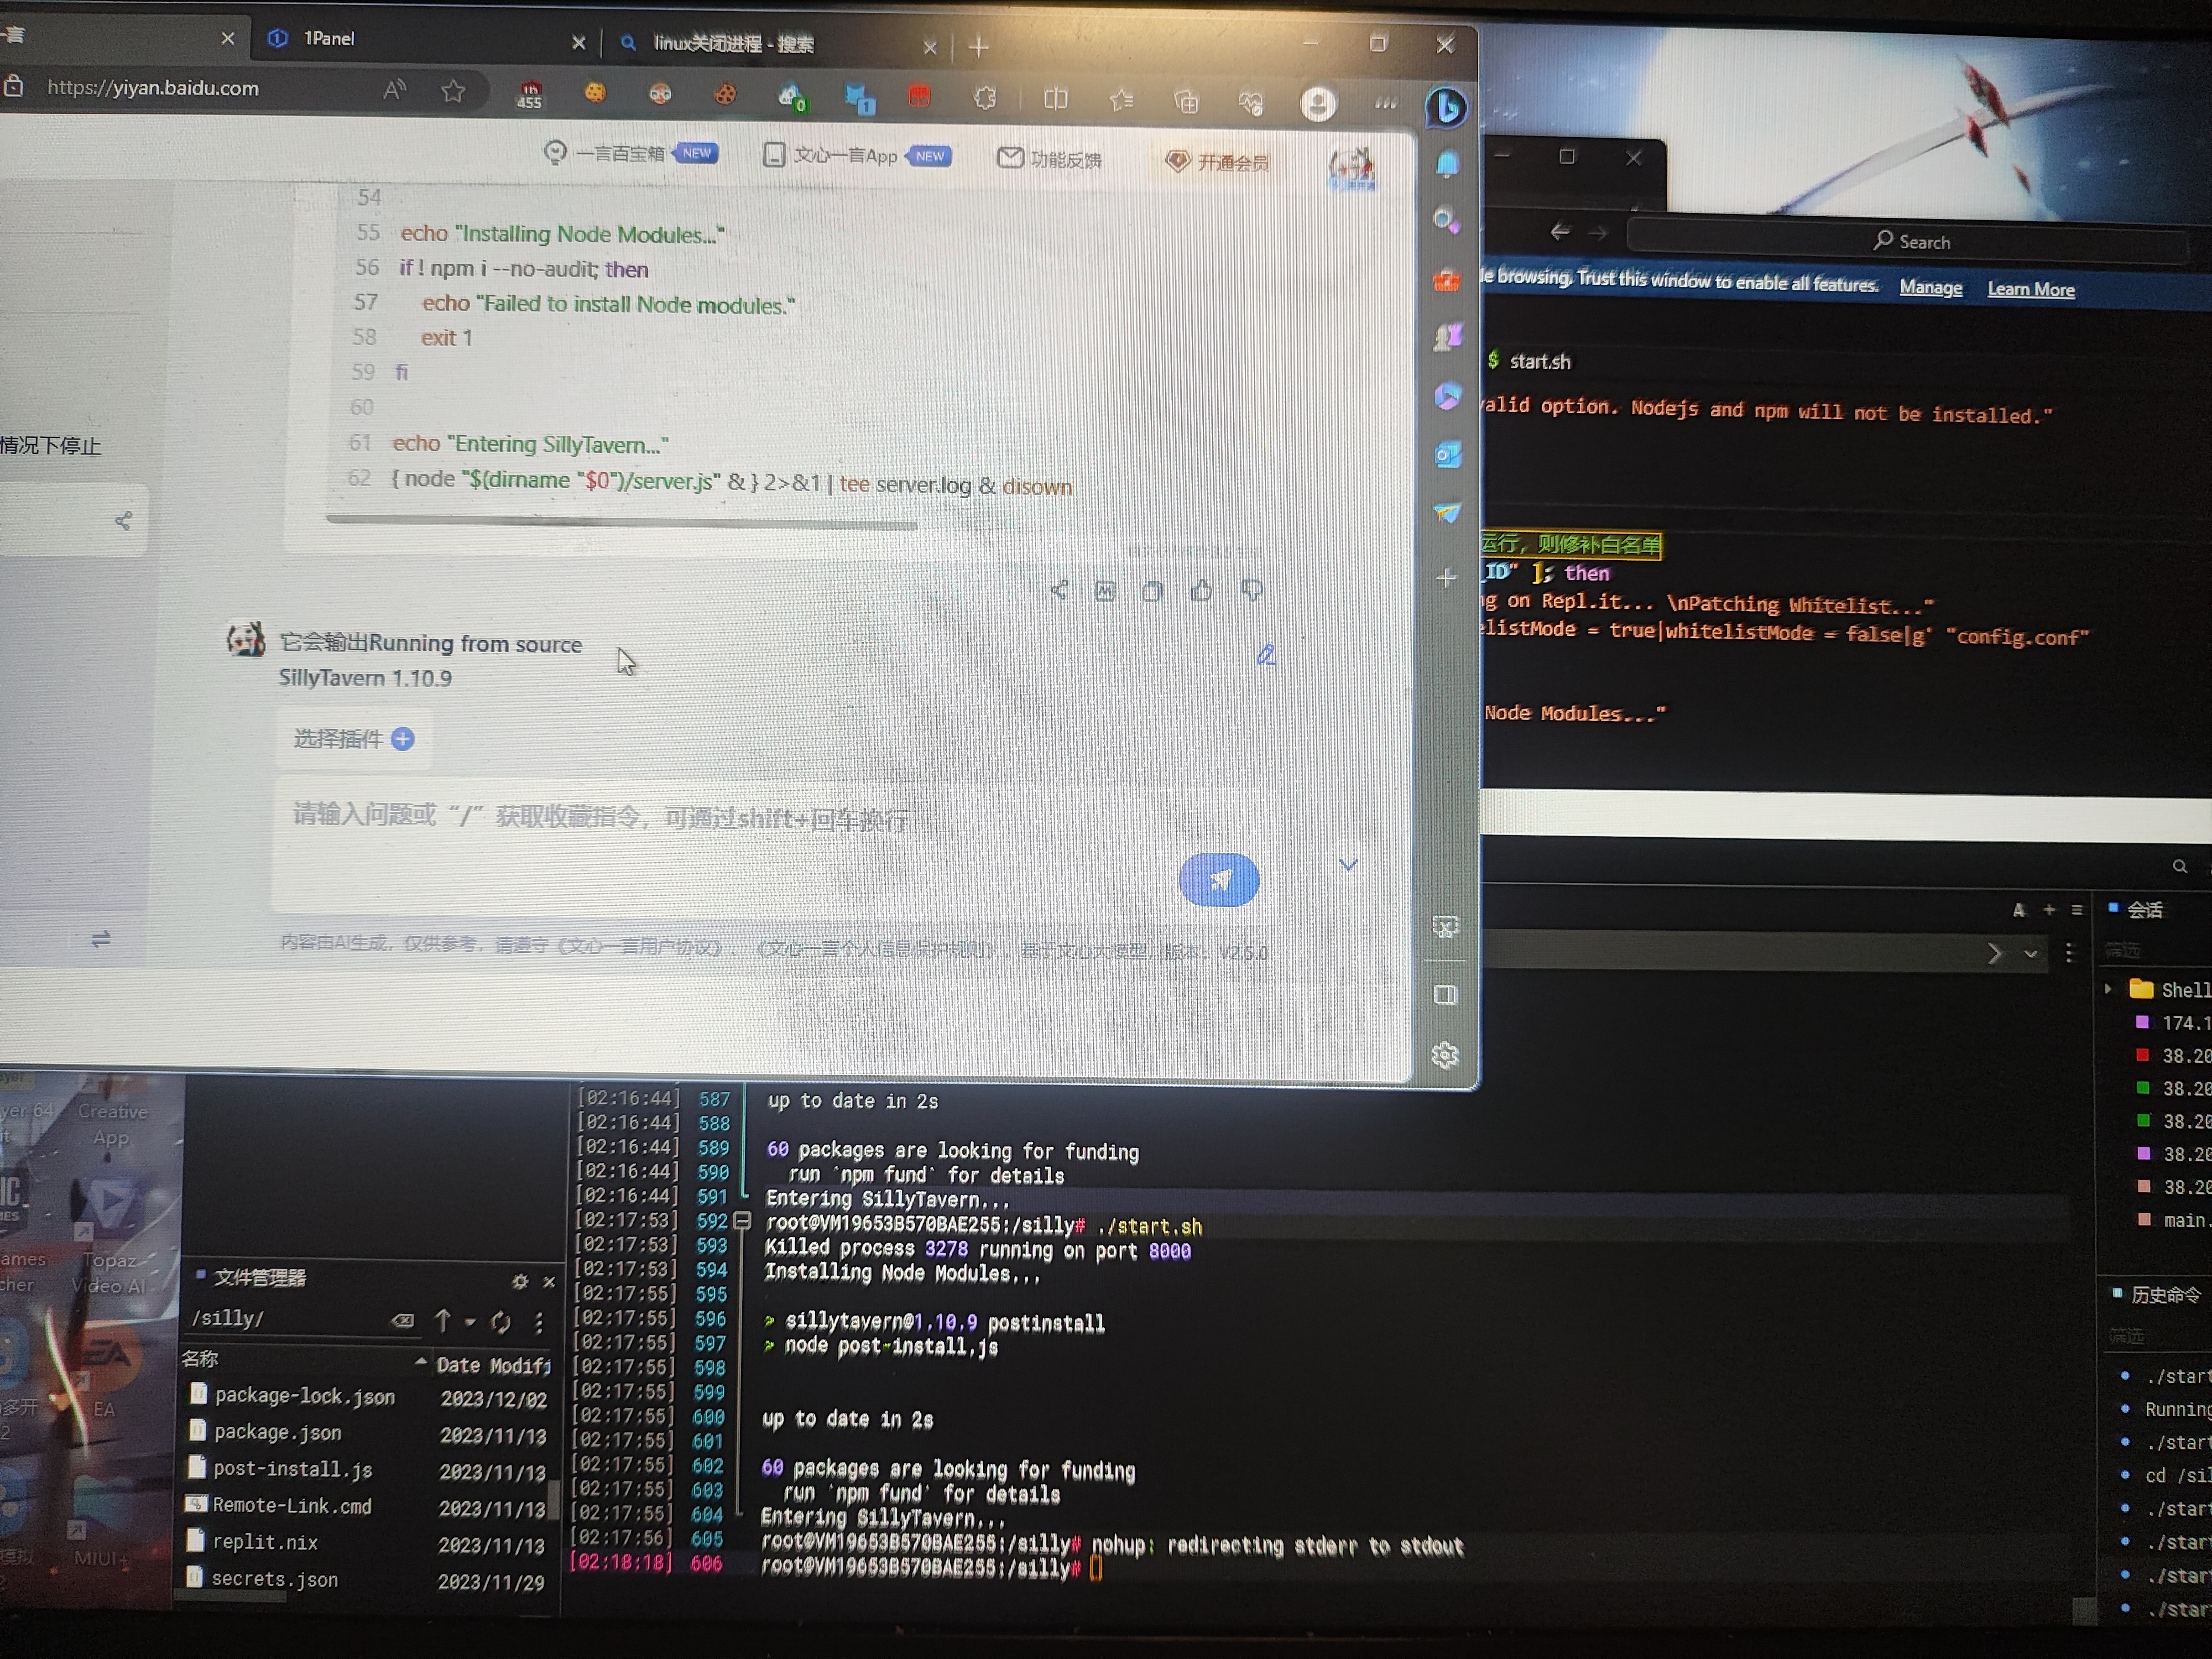This screenshot has height=1659, width=2212.
Task: Click the 功能反馈 feedback link
Action: [1050, 159]
